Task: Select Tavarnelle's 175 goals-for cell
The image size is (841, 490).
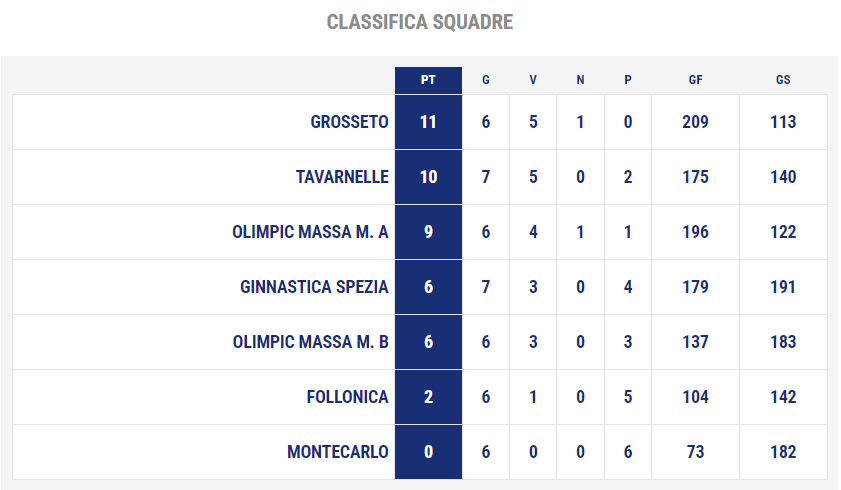Action: tap(695, 177)
